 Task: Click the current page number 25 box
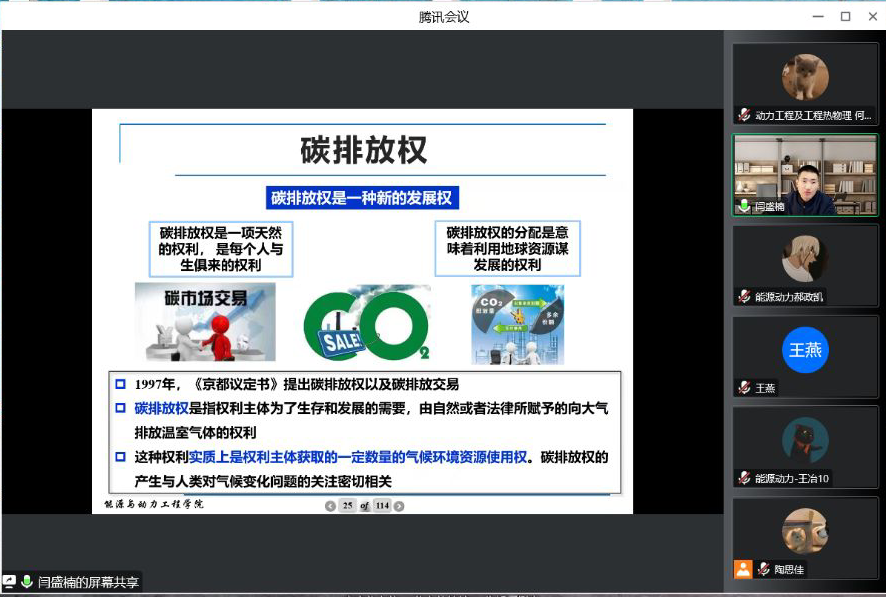[348, 506]
